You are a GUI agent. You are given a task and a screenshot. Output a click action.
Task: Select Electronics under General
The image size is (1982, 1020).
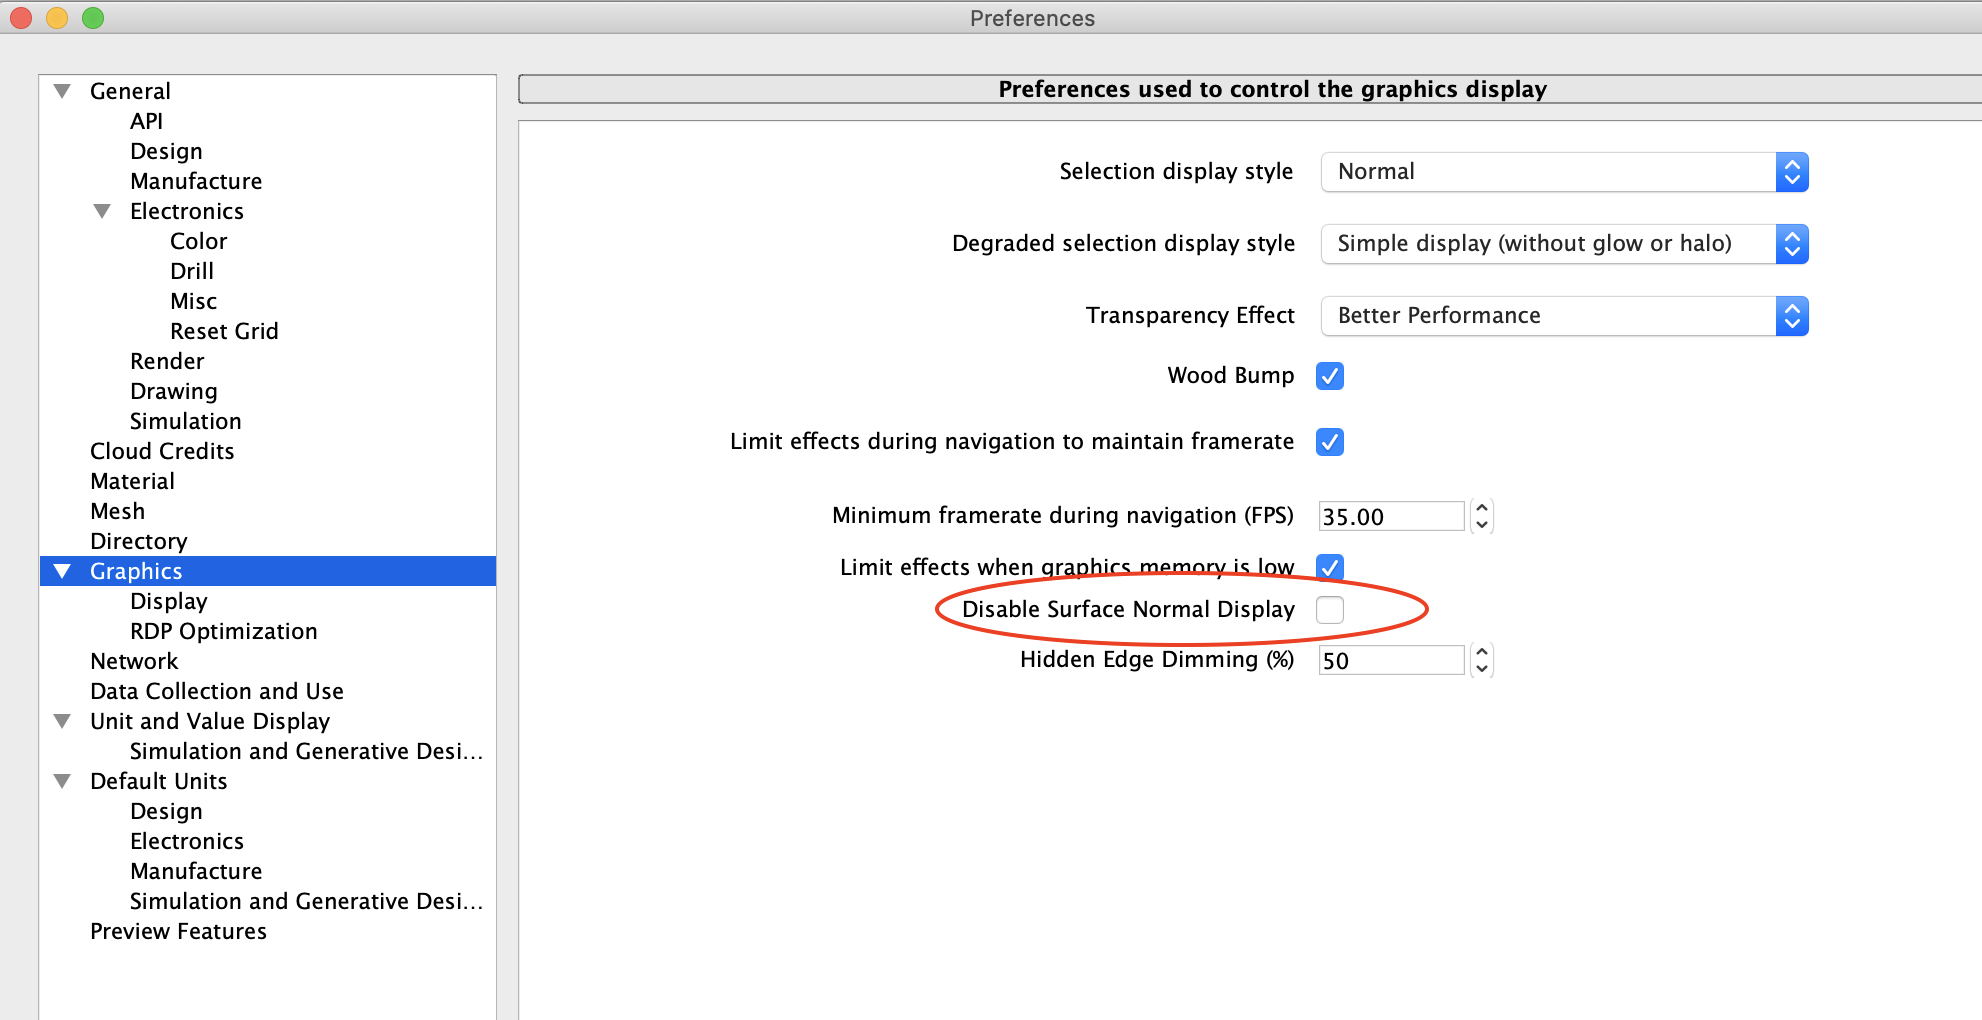pos(186,211)
